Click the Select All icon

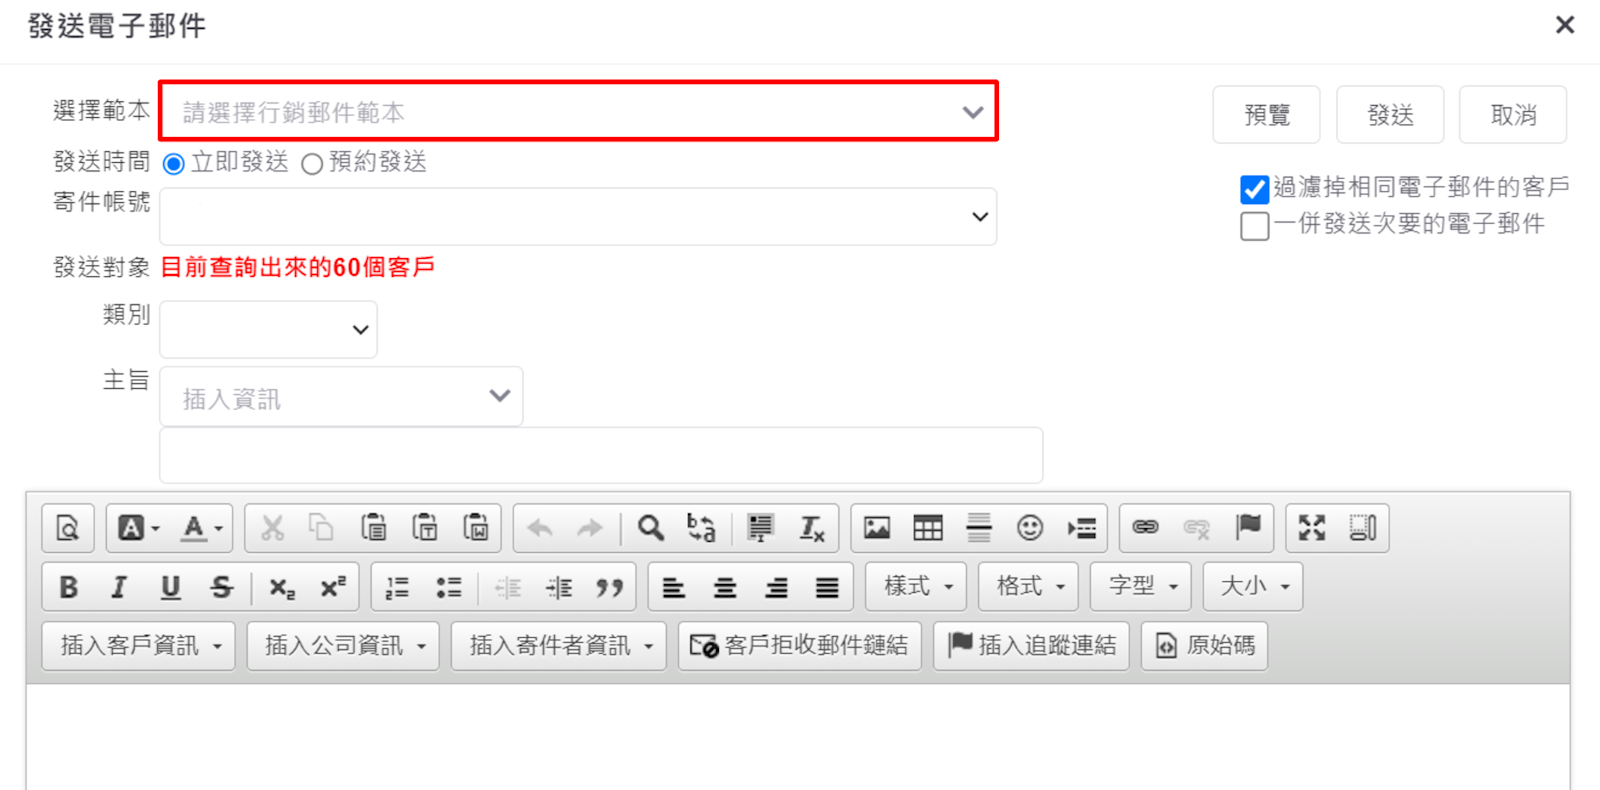[x=760, y=528]
